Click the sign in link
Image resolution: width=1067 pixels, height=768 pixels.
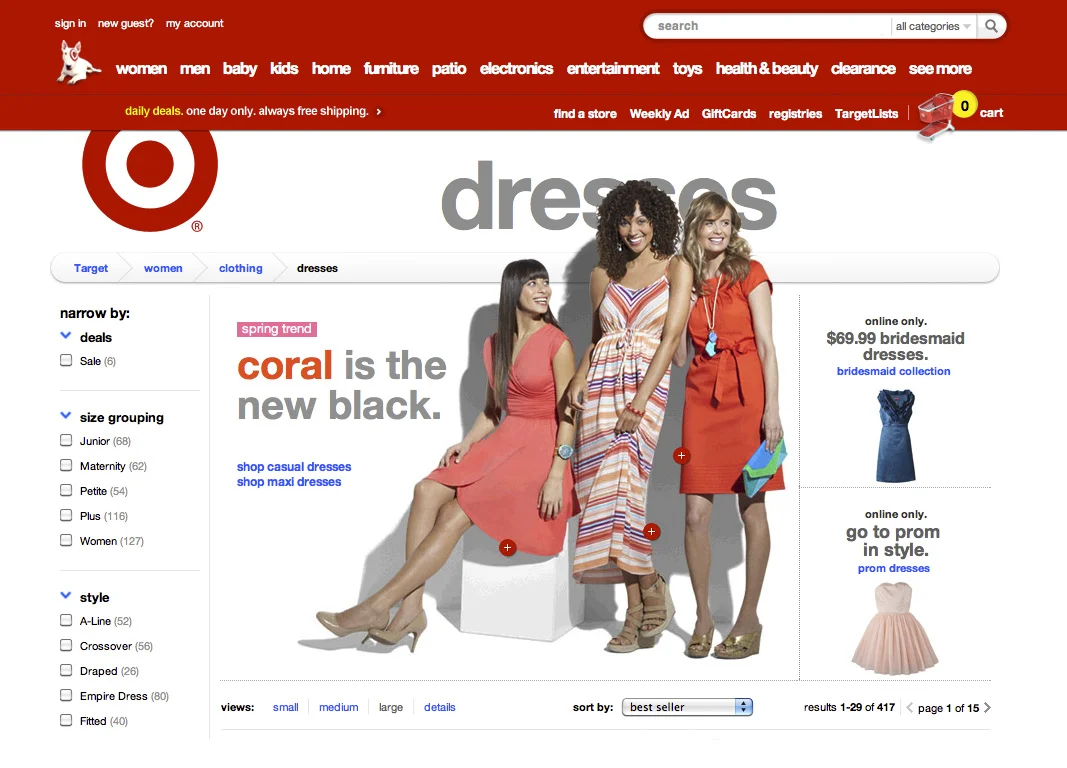coord(70,23)
